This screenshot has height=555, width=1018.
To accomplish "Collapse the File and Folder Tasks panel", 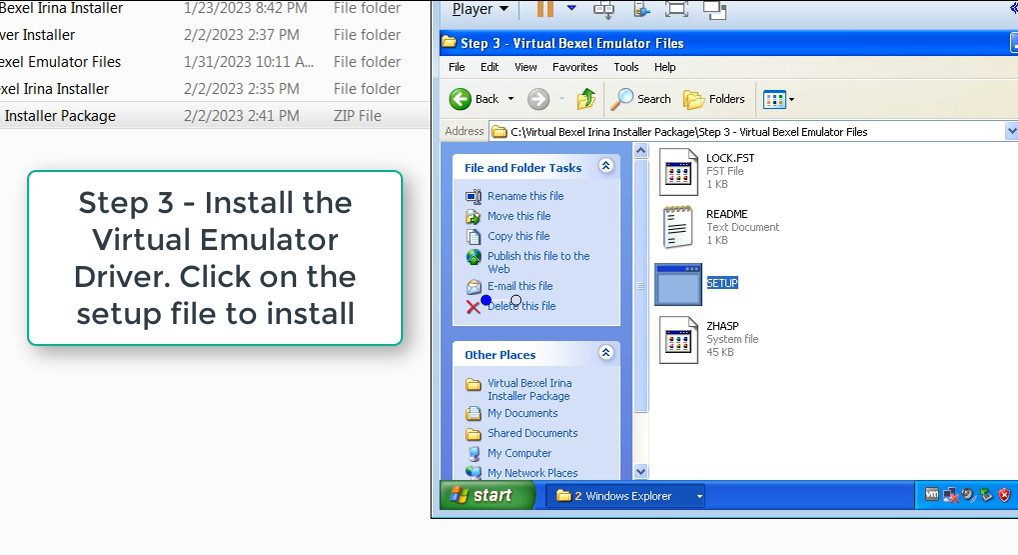I will coord(606,166).
